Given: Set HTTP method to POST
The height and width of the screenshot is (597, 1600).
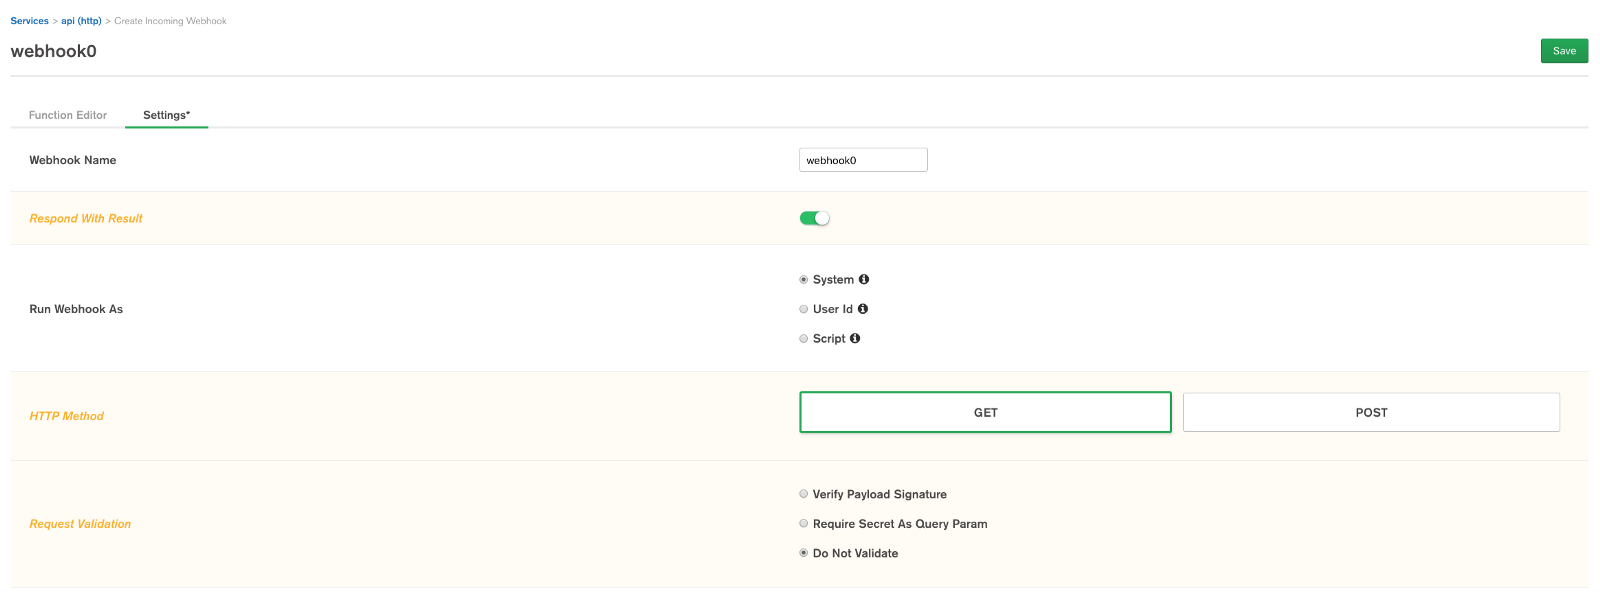Looking at the screenshot, I should 1371,412.
